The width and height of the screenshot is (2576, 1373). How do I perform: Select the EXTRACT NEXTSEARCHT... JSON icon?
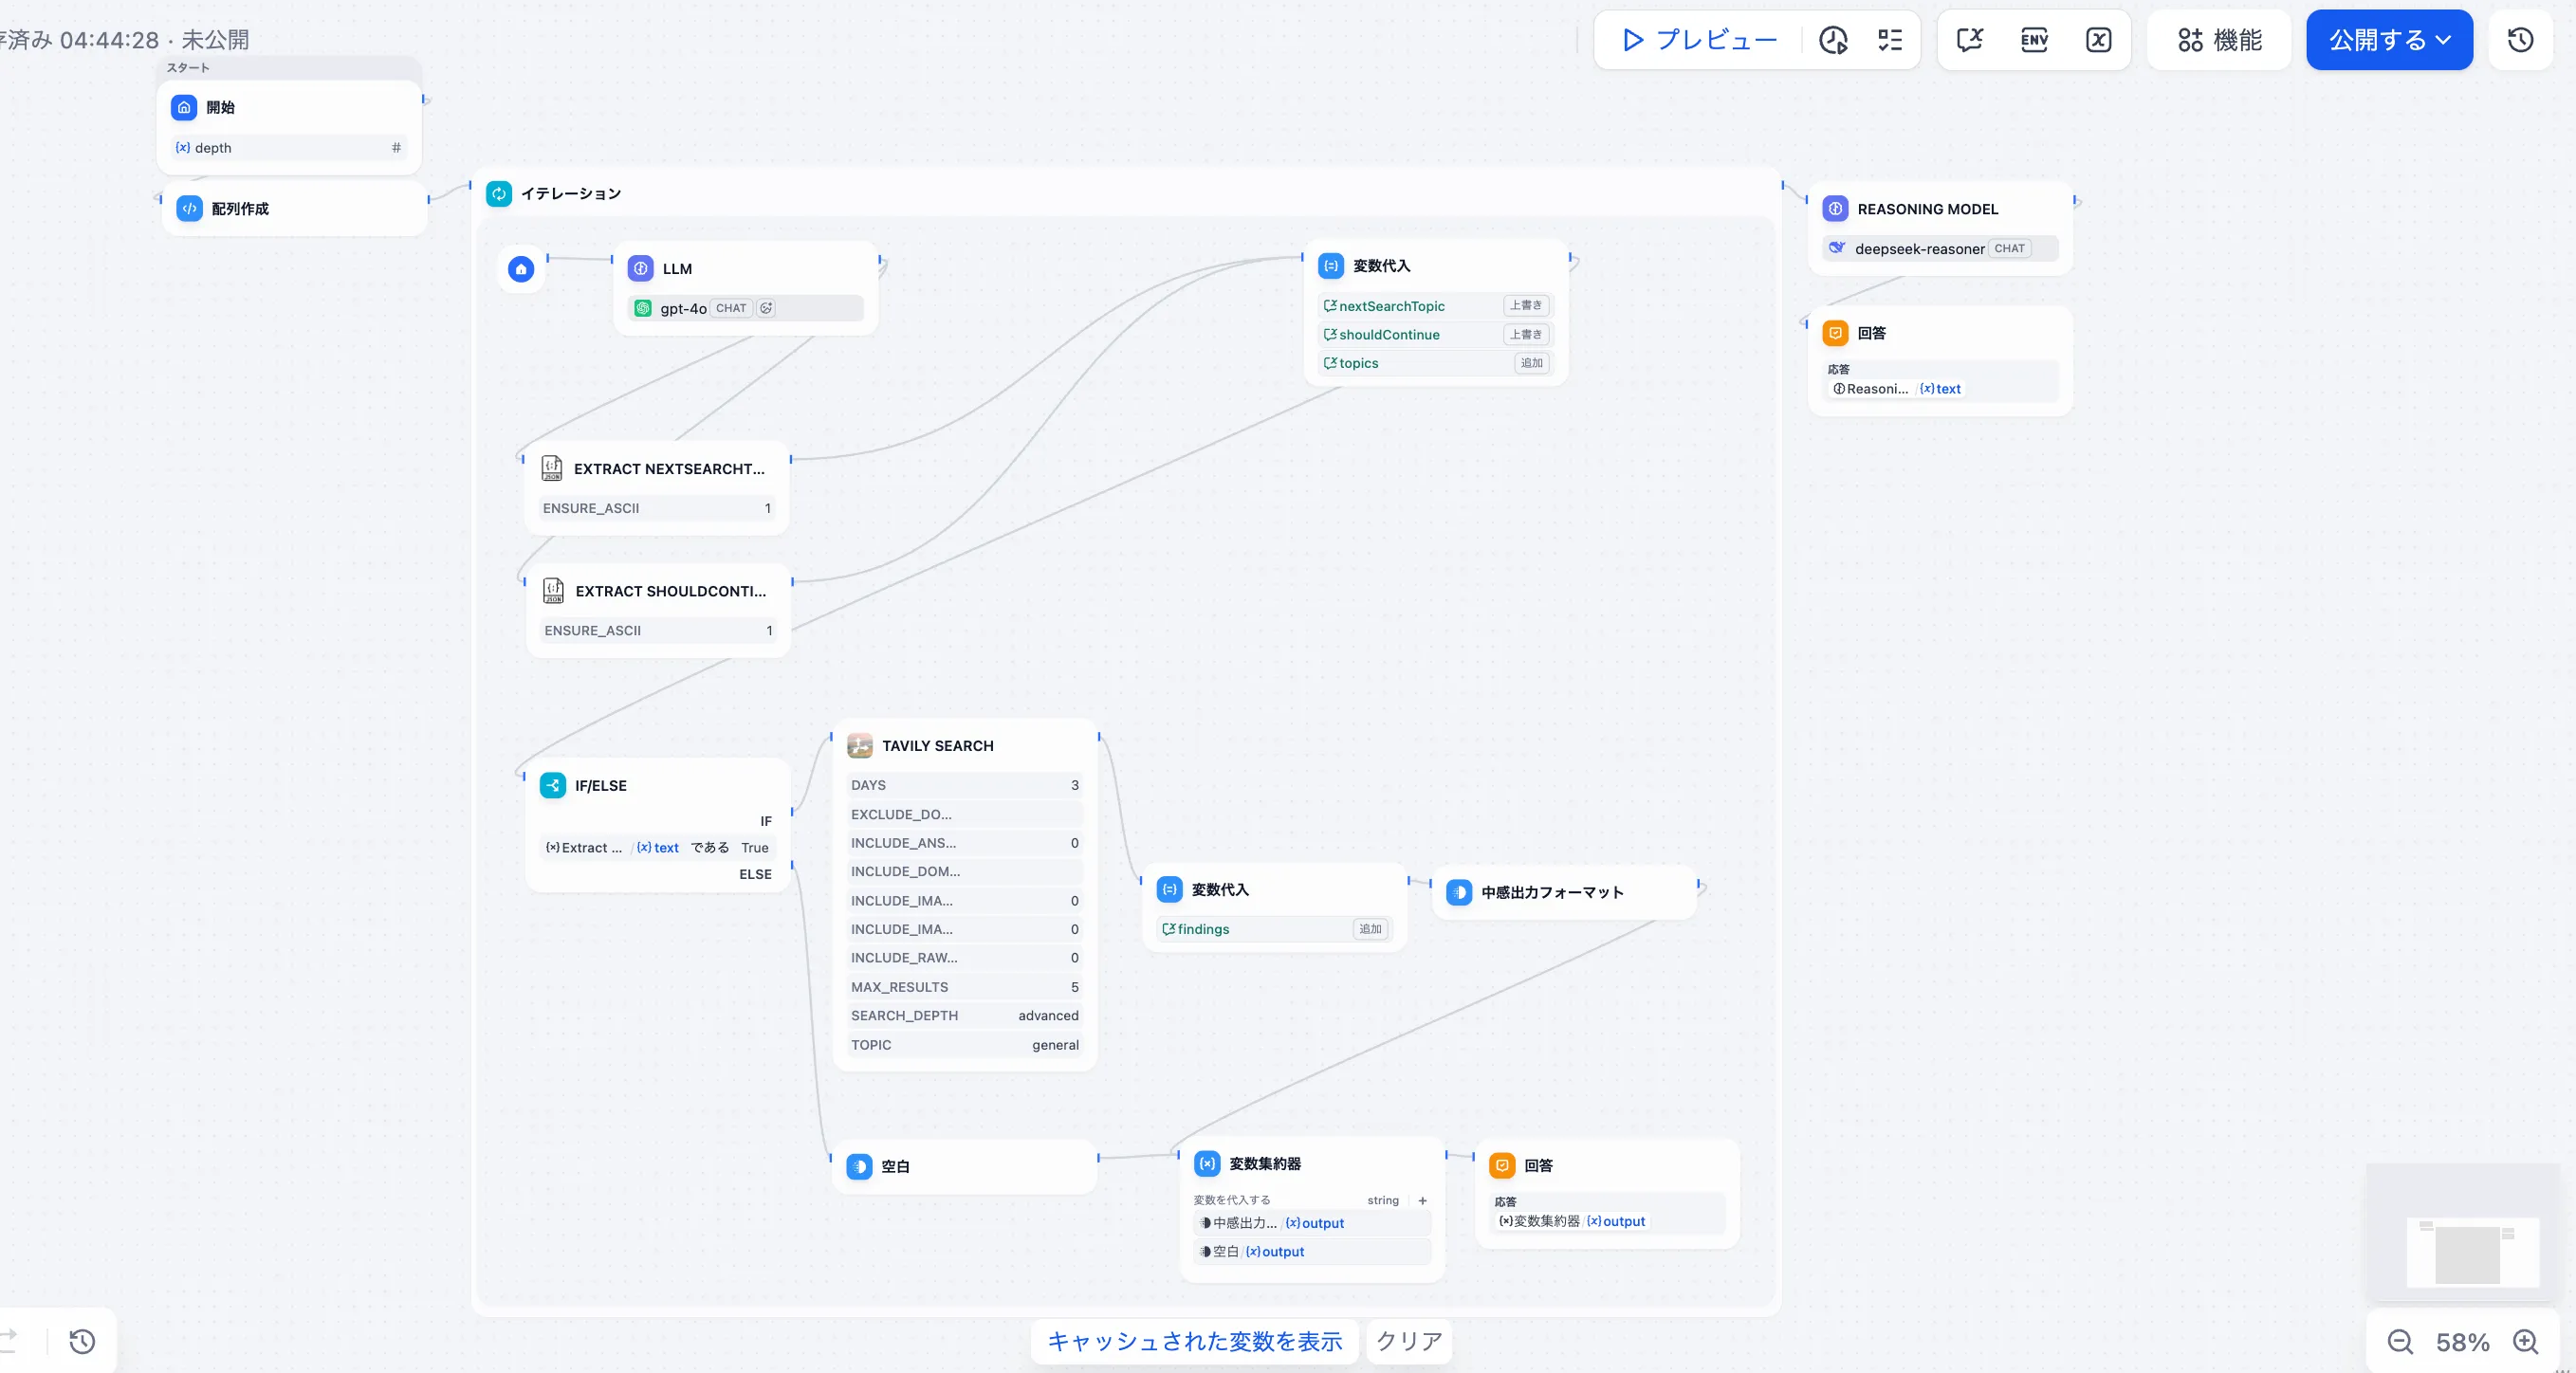[551, 468]
